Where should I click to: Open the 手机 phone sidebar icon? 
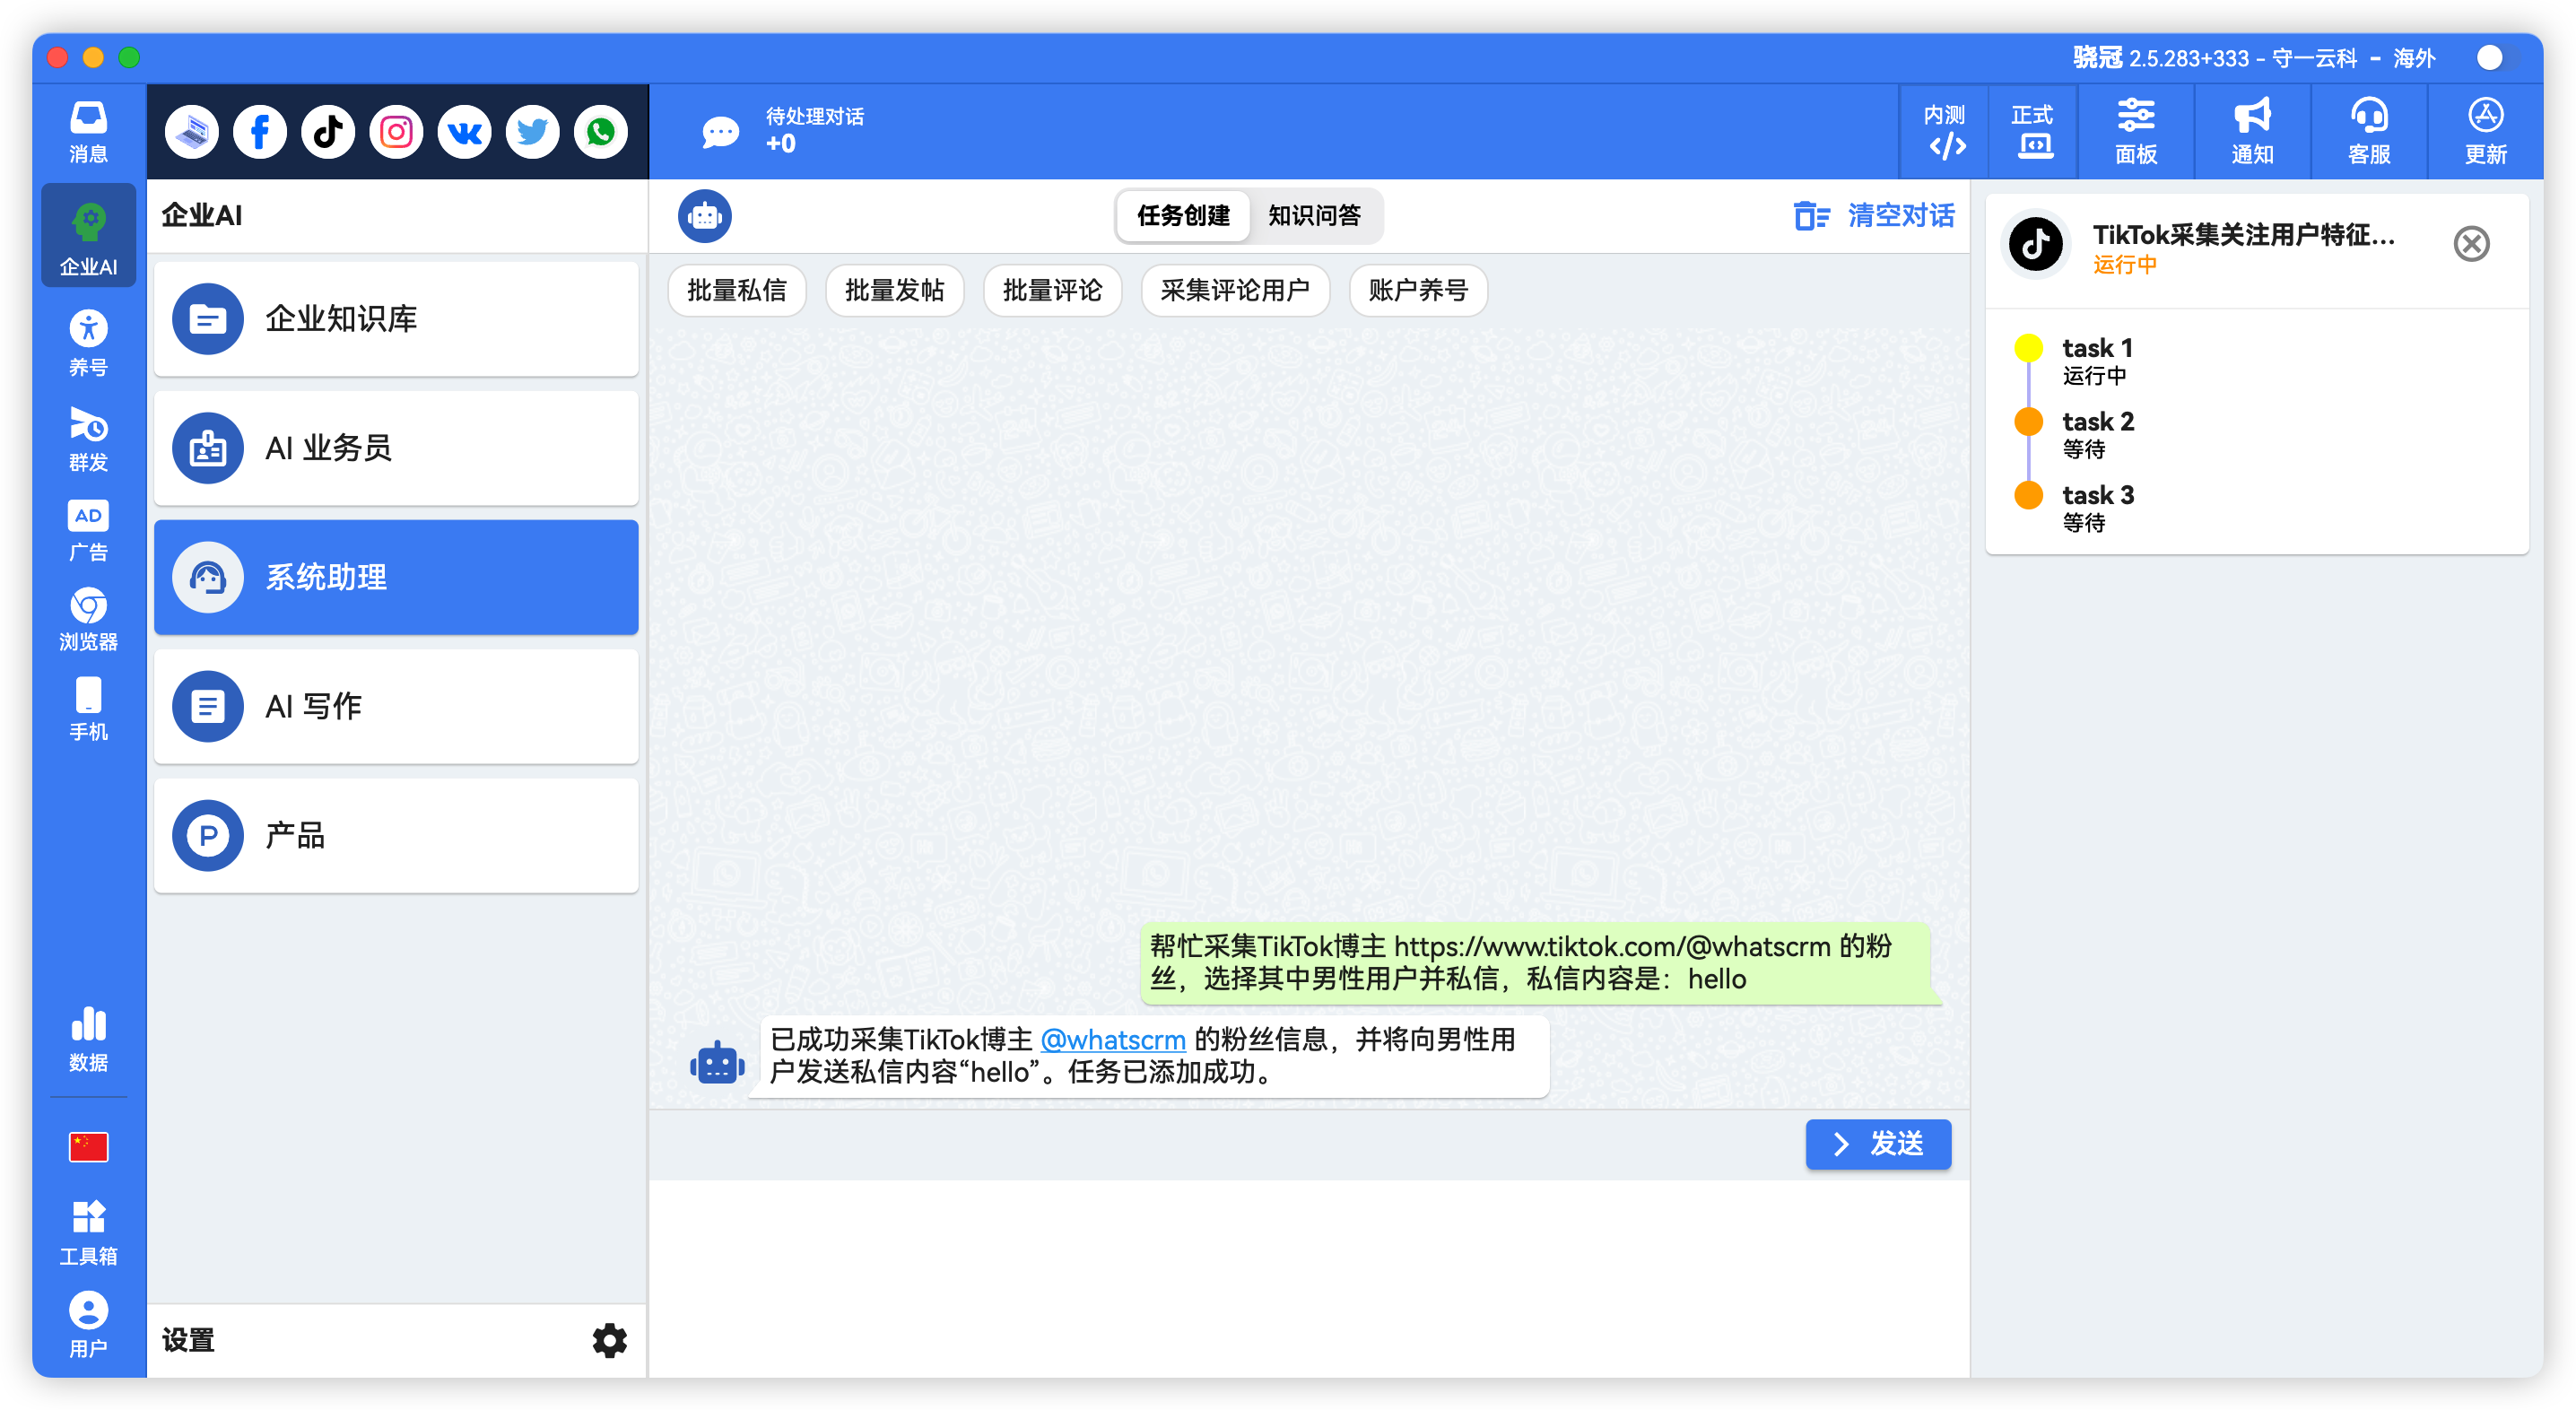pos(88,709)
